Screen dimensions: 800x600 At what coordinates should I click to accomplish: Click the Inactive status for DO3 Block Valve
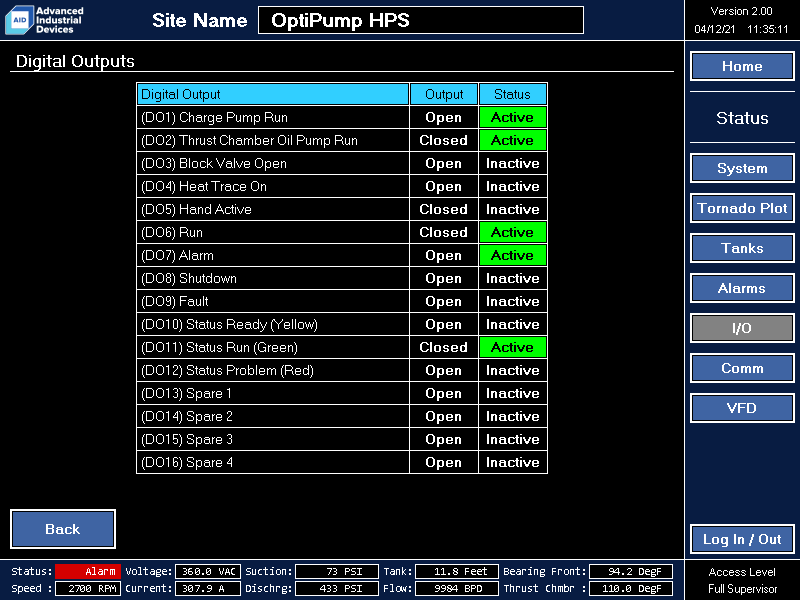click(x=513, y=163)
